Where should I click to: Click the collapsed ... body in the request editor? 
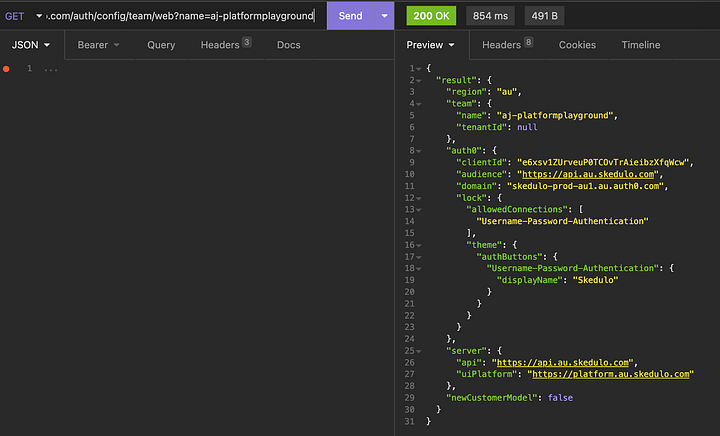coord(51,69)
